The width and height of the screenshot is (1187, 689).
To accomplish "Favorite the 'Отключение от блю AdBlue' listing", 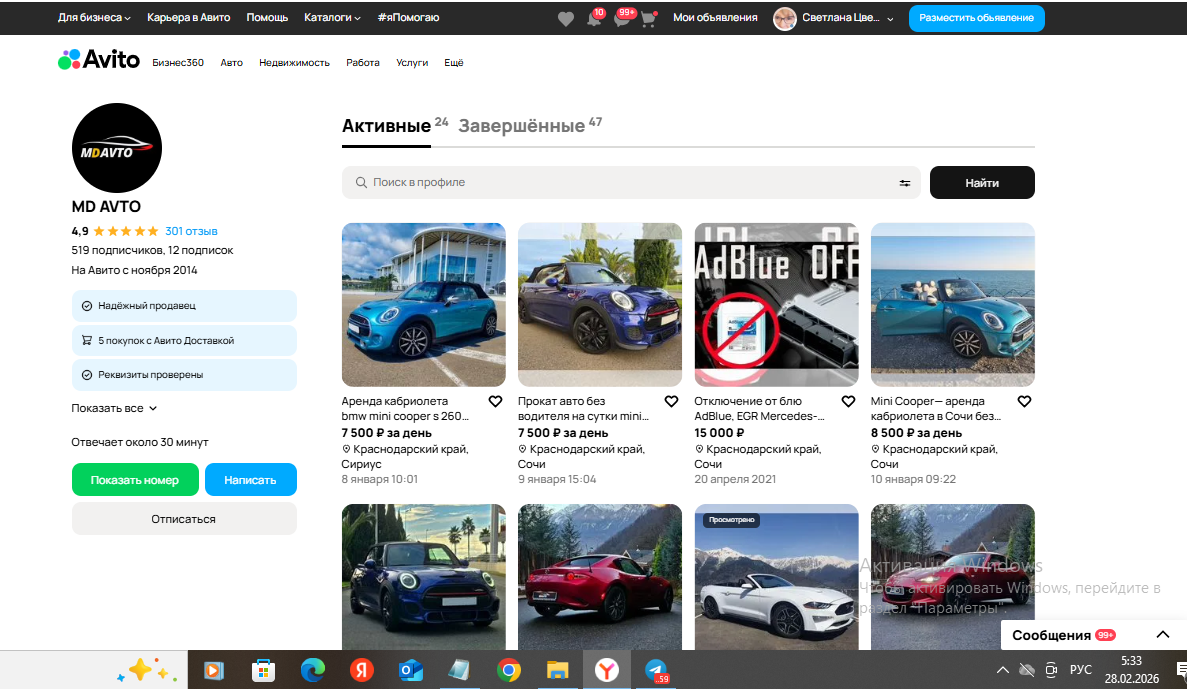I will tap(848, 402).
